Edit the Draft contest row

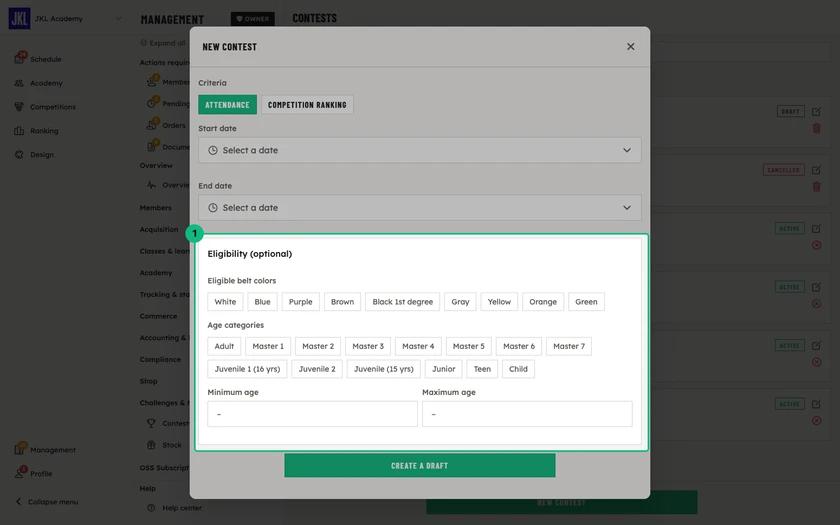[816, 111]
